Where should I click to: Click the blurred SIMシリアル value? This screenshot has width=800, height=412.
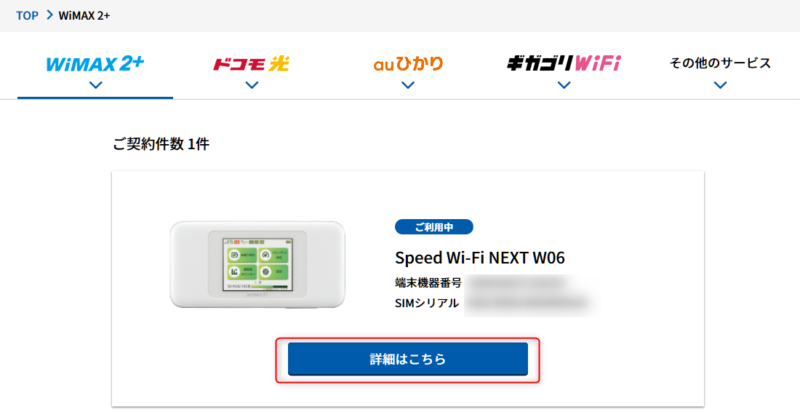tap(530, 303)
